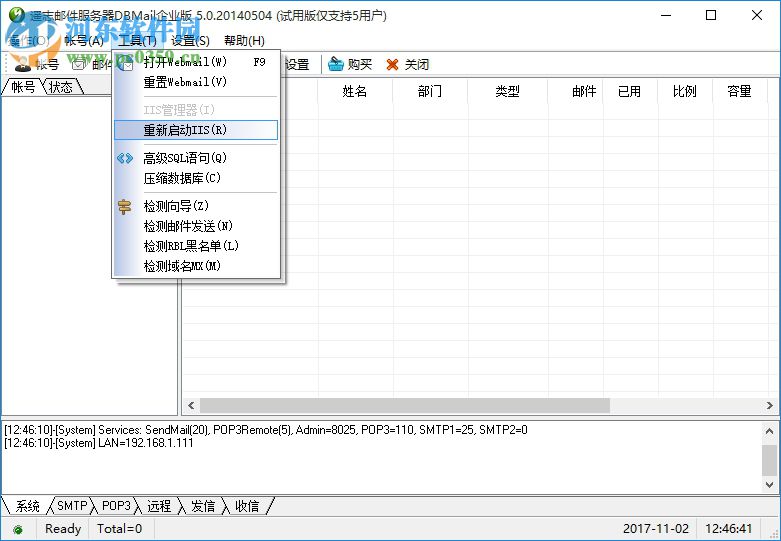
Task: Choose 高级SQL语句(Q) menu entry
Action: tap(196, 158)
